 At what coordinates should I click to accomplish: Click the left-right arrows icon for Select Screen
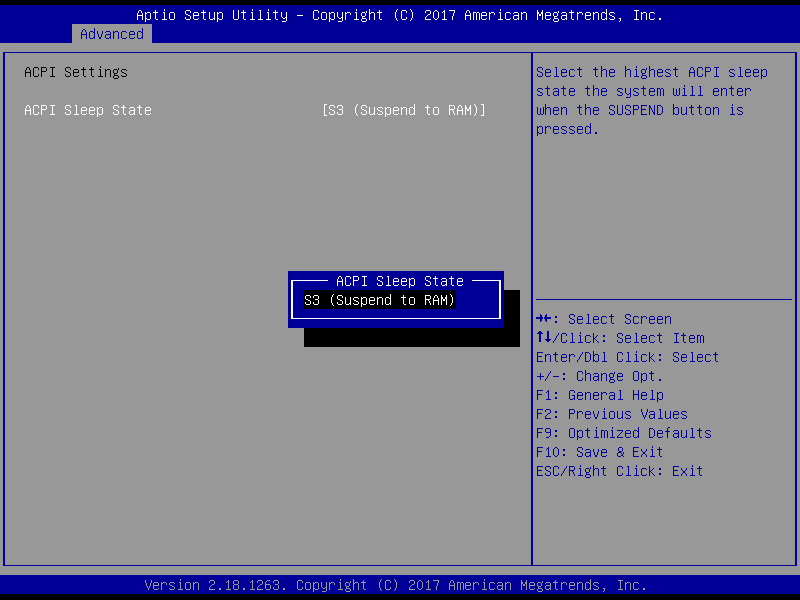coord(543,319)
